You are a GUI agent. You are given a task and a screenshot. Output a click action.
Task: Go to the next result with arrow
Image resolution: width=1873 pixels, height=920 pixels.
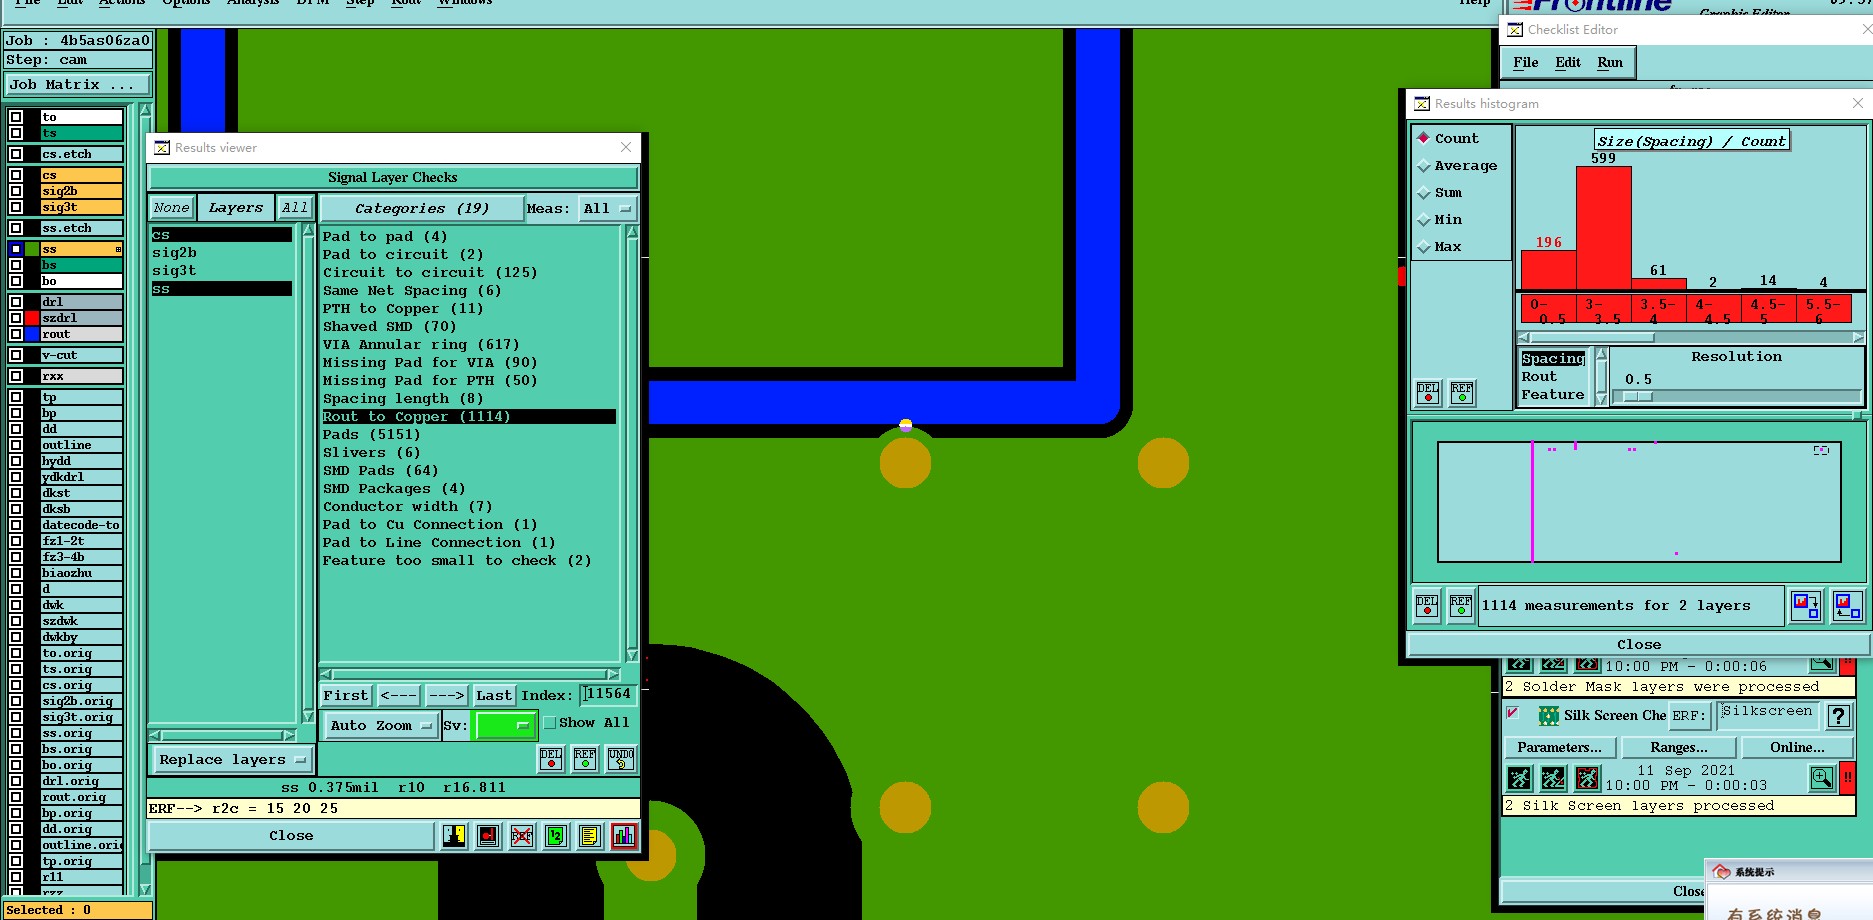[x=446, y=695]
